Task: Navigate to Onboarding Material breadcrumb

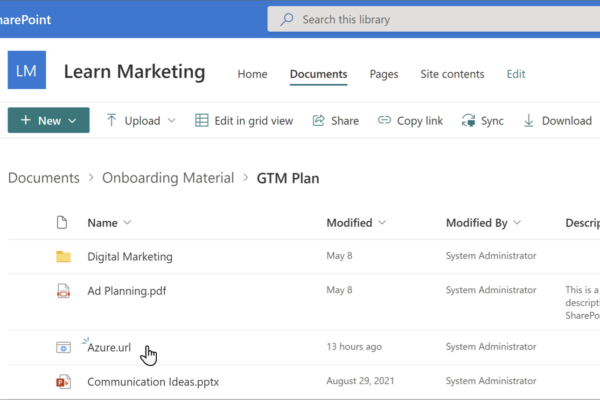Action: [168, 178]
